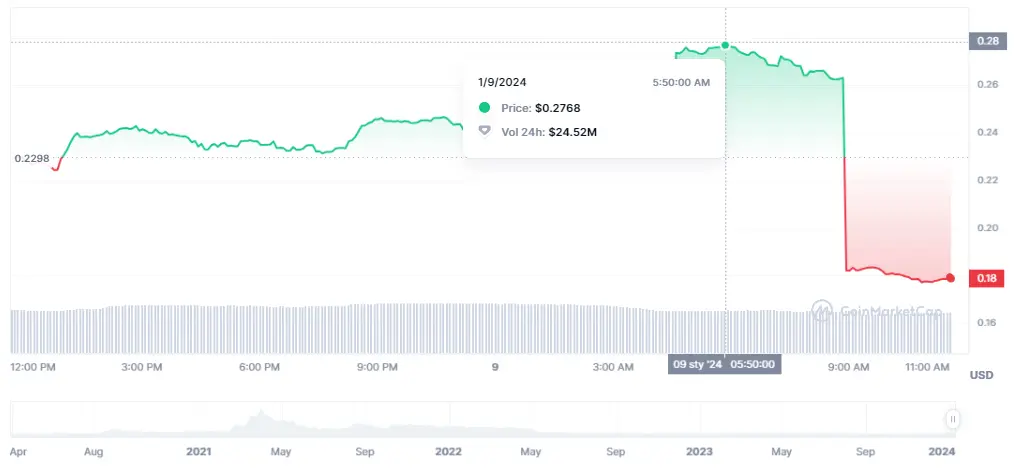Click the 12:00 PM time axis label
The height and width of the screenshot is (476, 1014).
pos(35,368)
